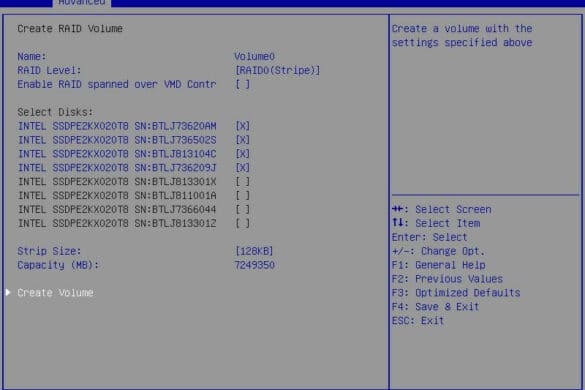
Task: Select the Create Volume option
Action: pos(55,293)
